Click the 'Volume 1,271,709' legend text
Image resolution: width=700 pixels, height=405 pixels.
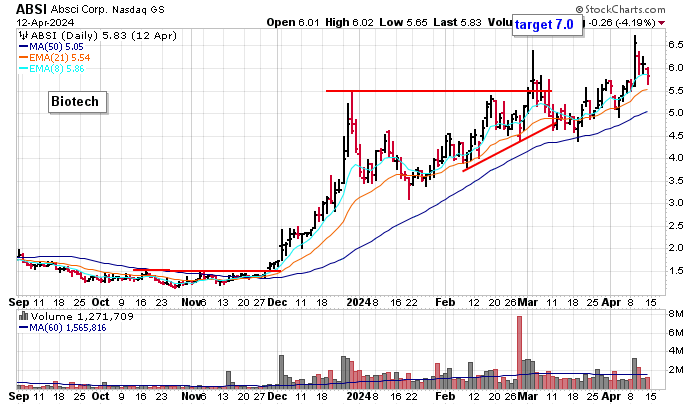pyautogui.click(x=82, y=317)
